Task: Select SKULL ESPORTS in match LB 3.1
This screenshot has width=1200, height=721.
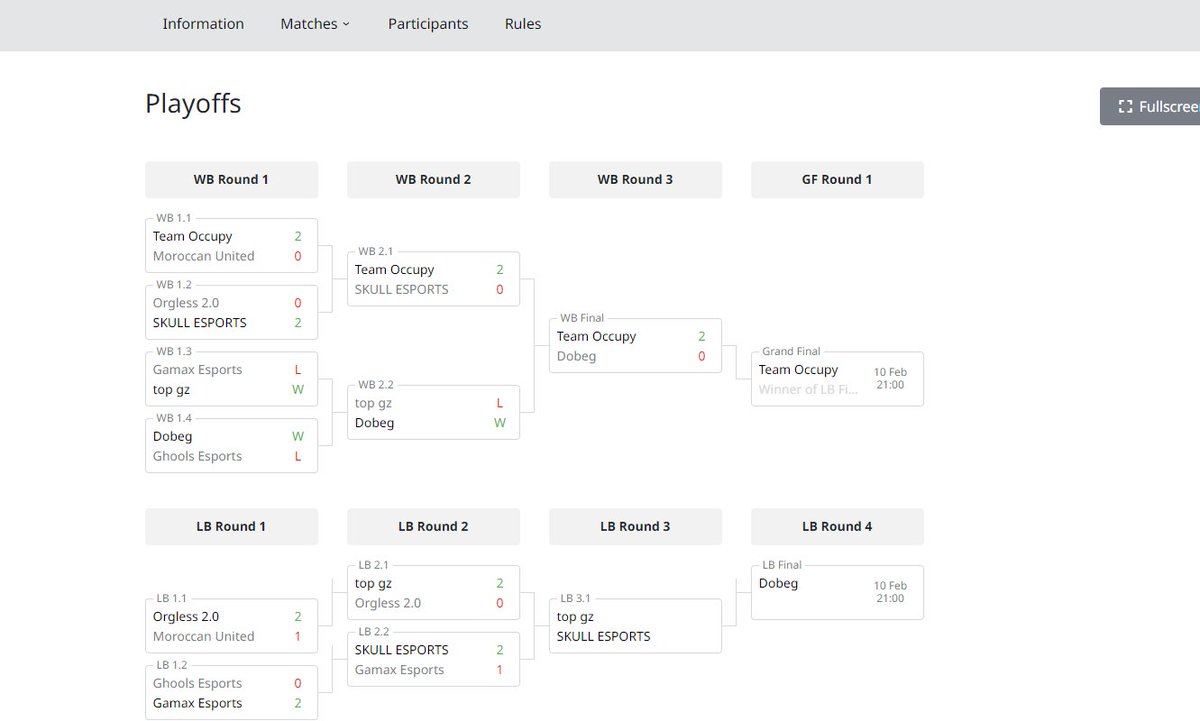Action: click(604, 637)
